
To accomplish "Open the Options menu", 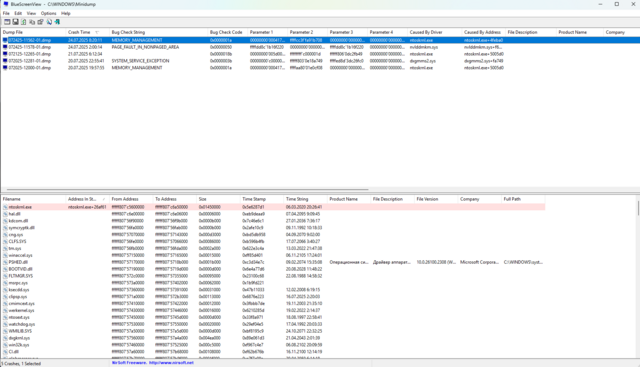I will click(48, 13).
